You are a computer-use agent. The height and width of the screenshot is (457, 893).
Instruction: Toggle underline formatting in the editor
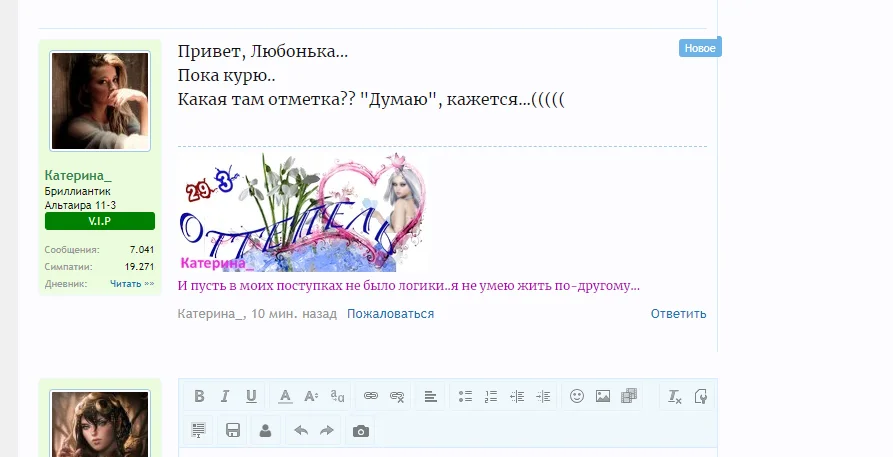251,396
